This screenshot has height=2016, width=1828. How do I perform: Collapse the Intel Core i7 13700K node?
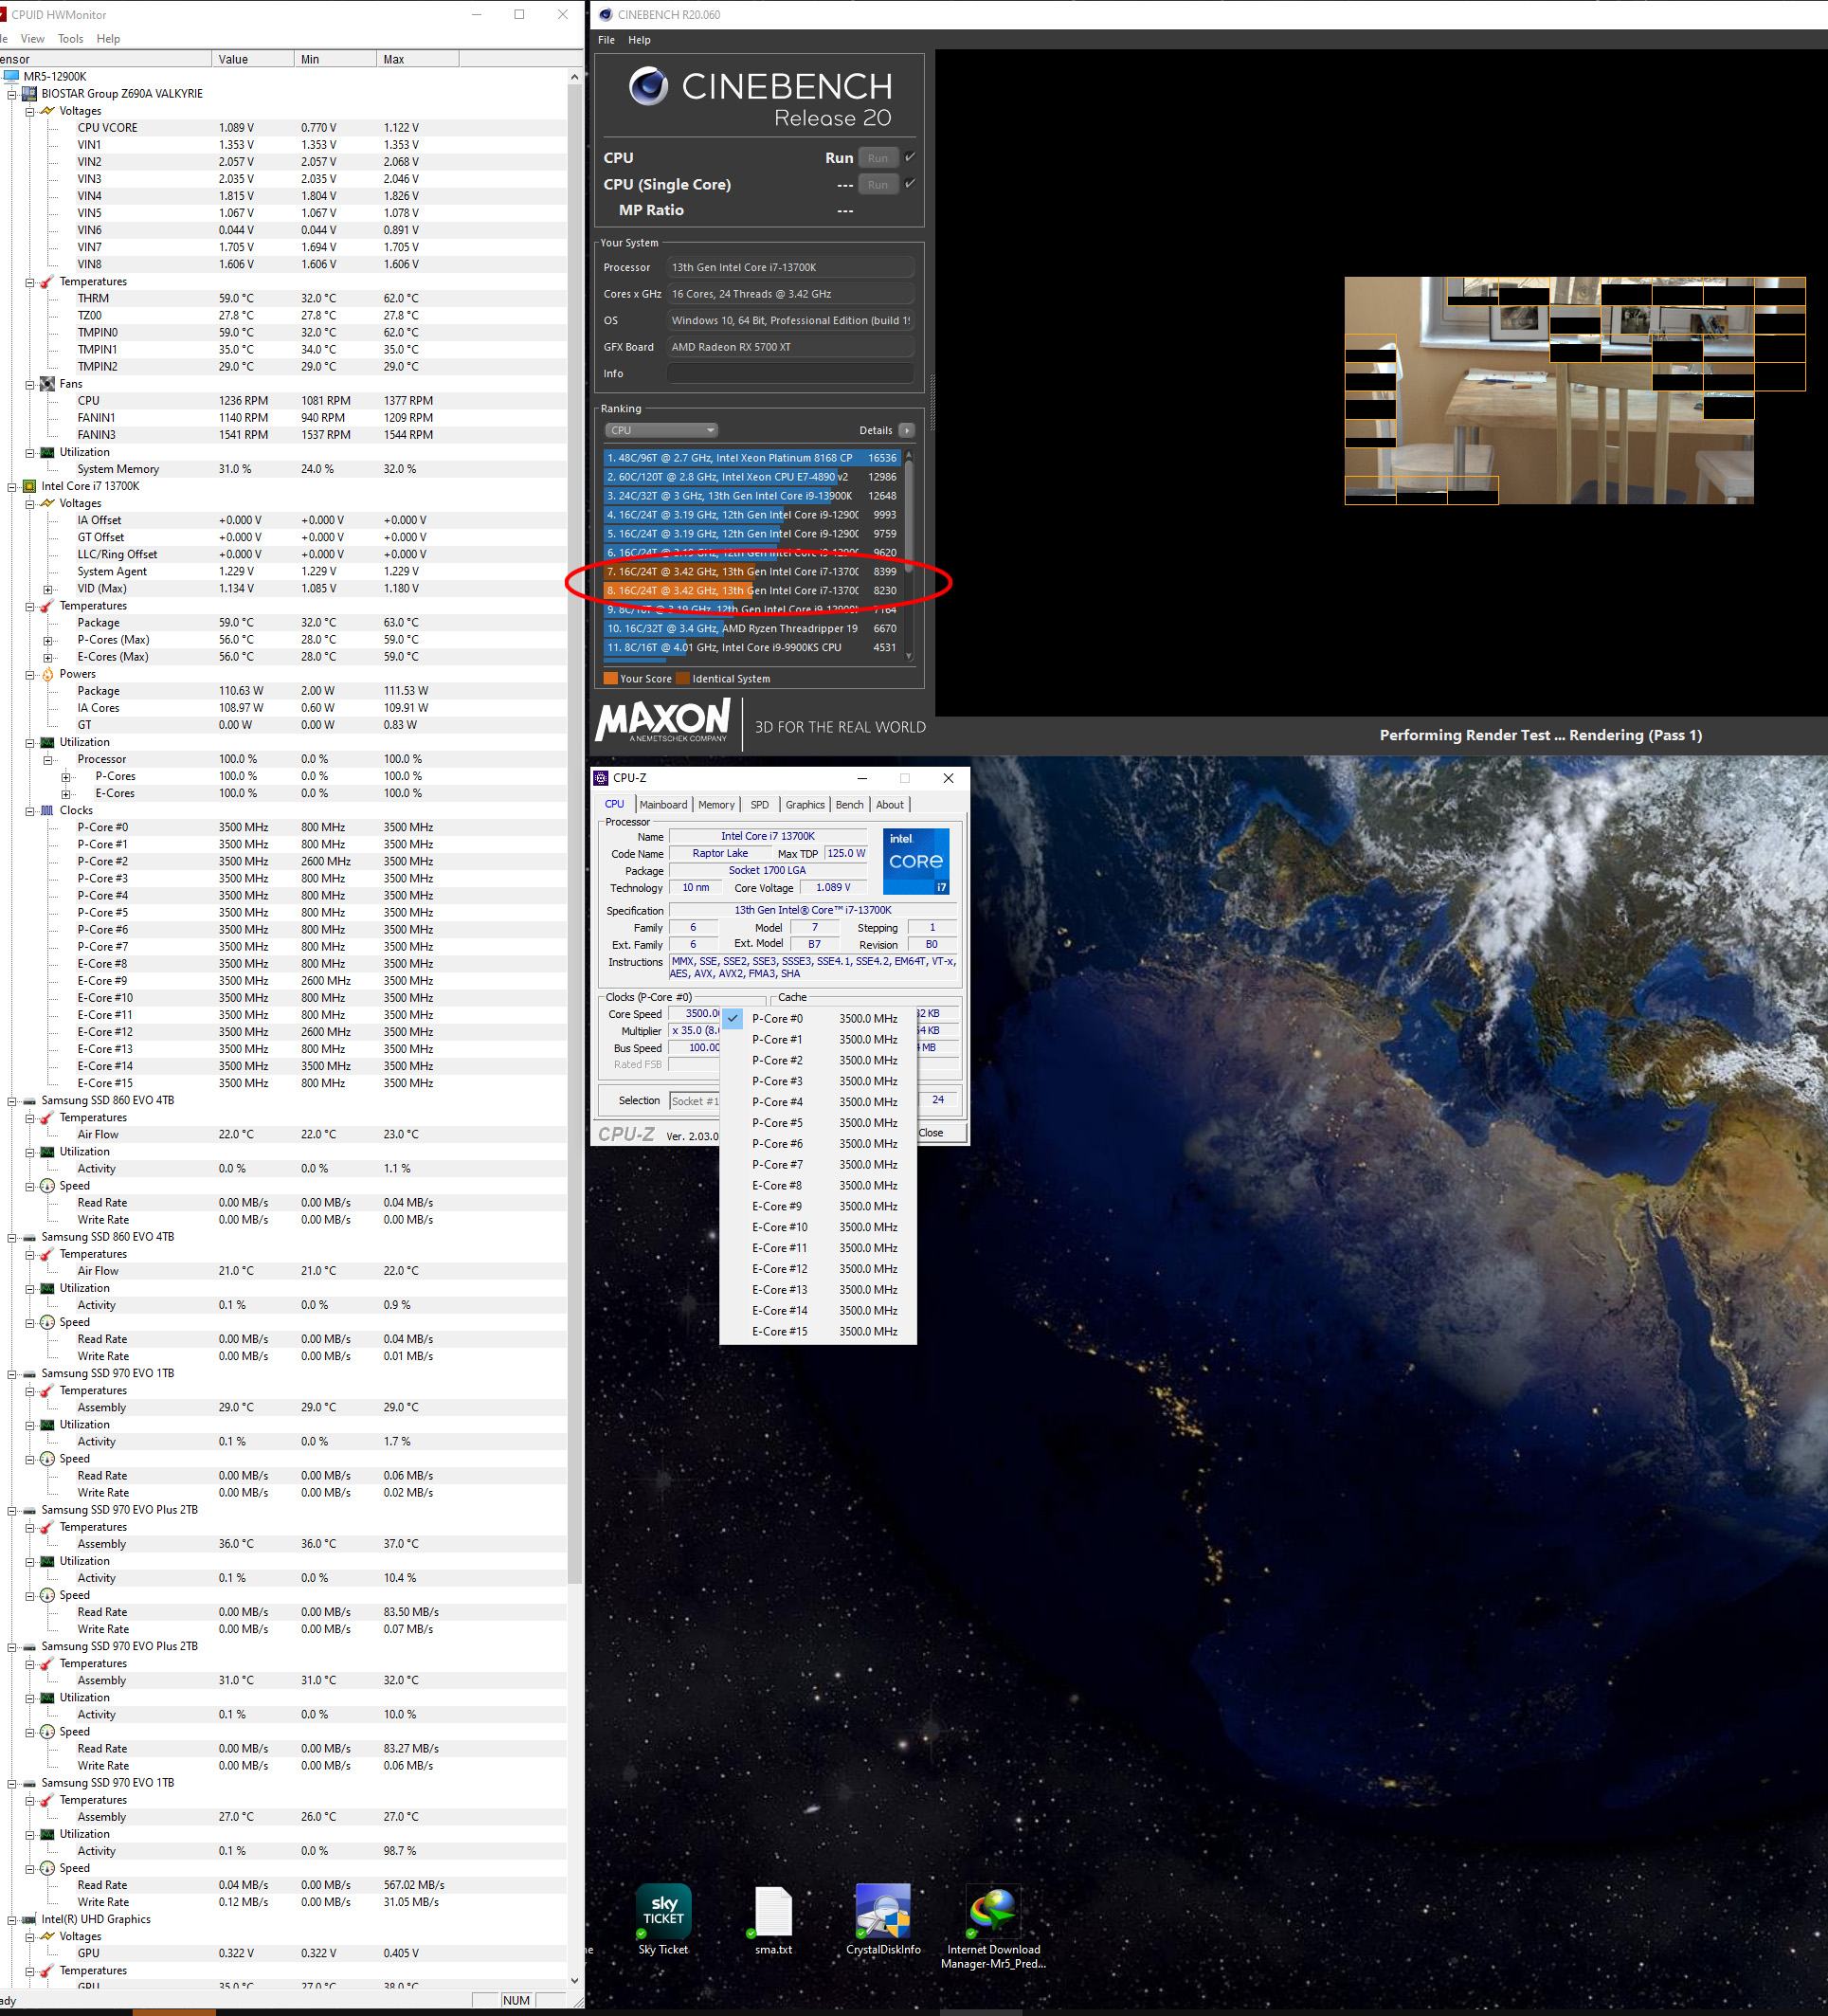click(x=13, y=487)
